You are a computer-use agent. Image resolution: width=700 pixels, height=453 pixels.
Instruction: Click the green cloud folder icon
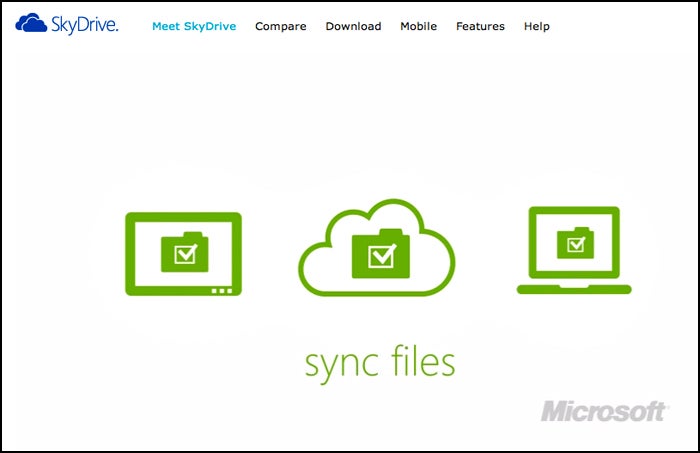377,248
